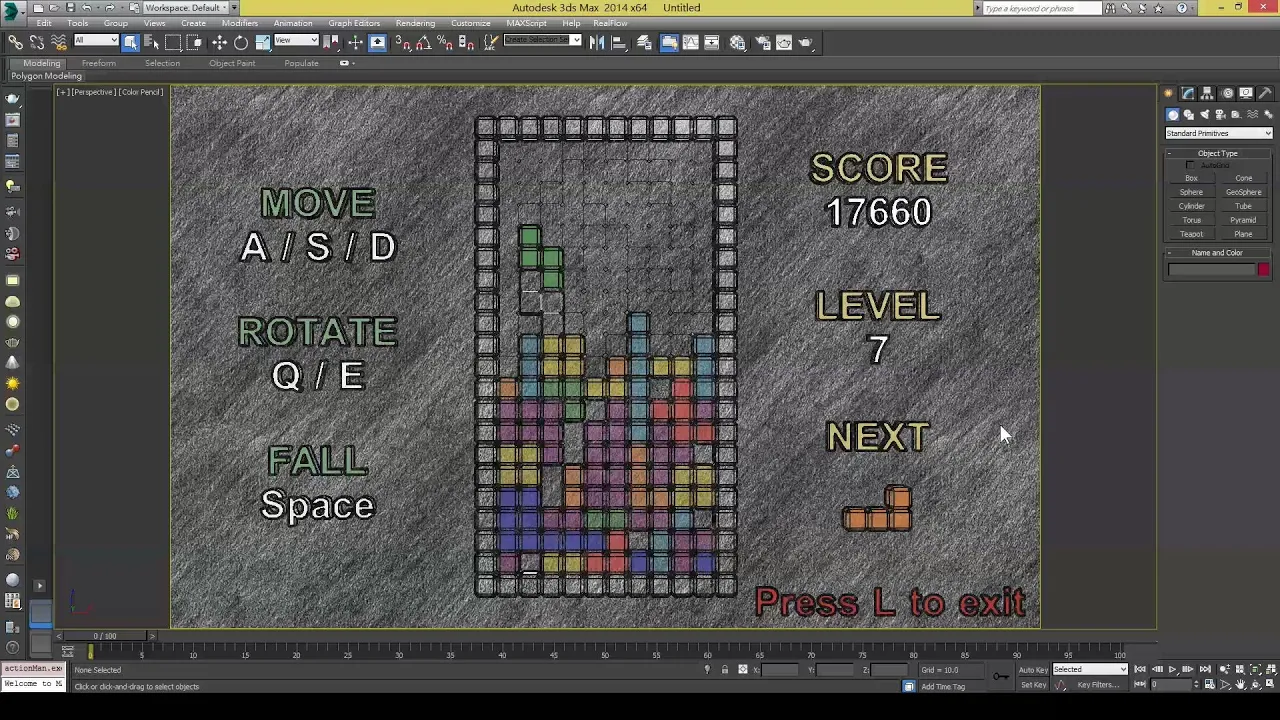Click the Mirror tool icon
1280x720 pixels.
tap(596, 42)
